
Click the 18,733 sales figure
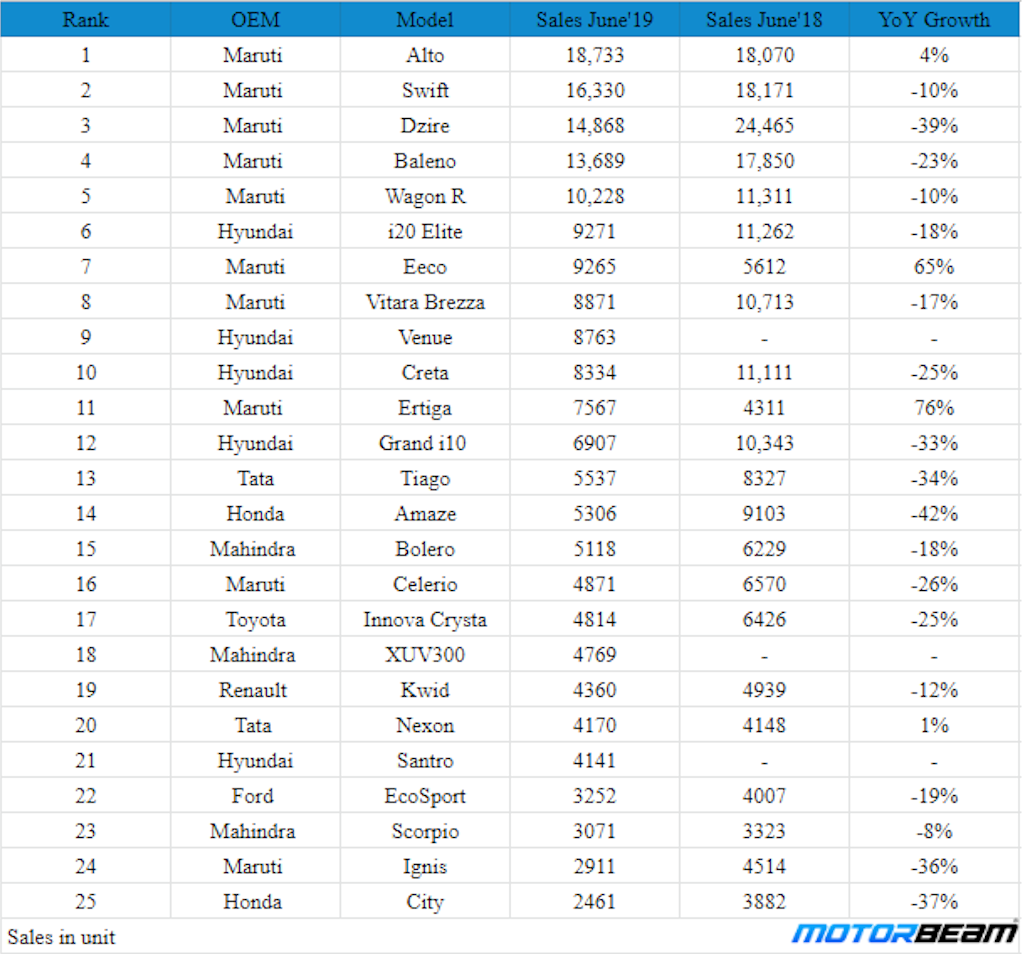tap(595, 55)
